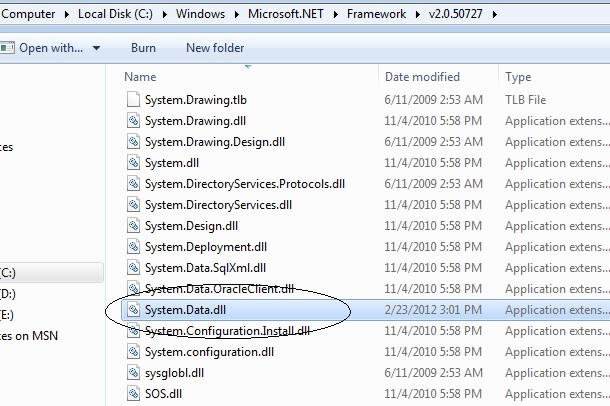Click the Type column header

518,77
